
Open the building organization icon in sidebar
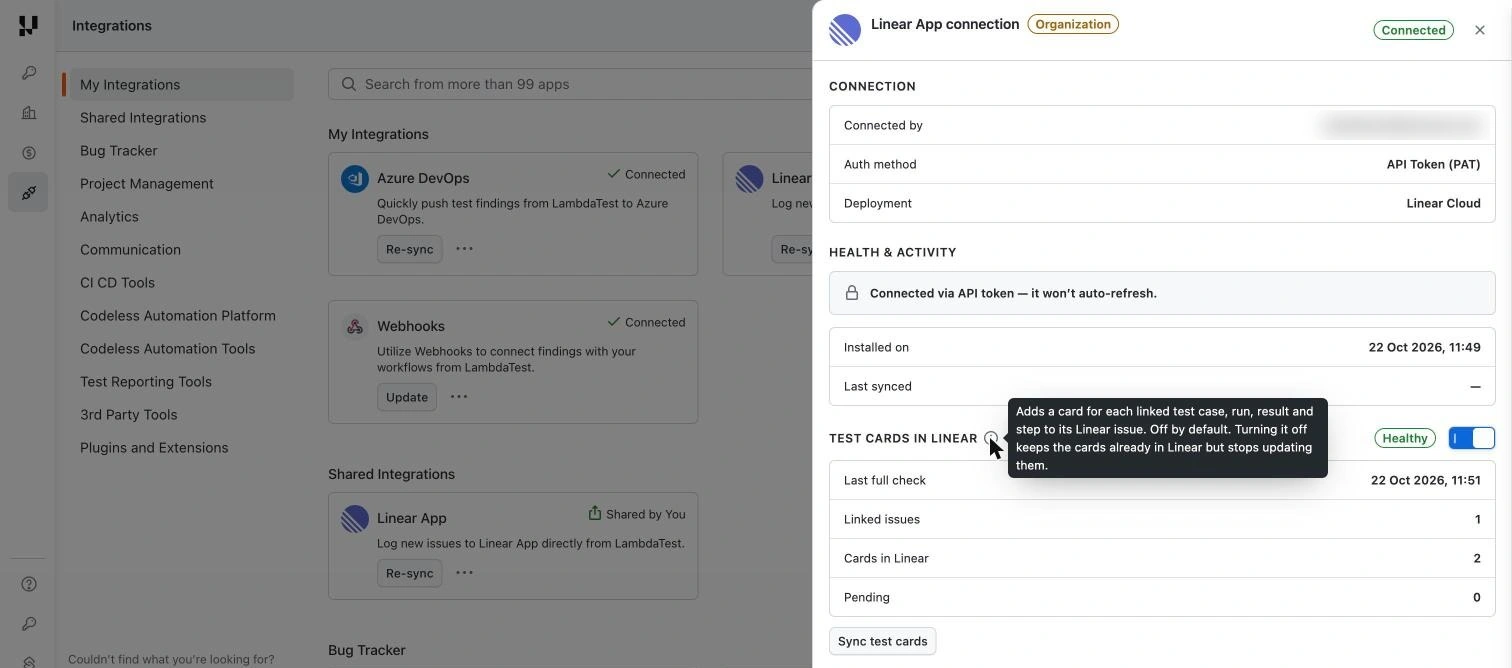(x=28, y=113)
